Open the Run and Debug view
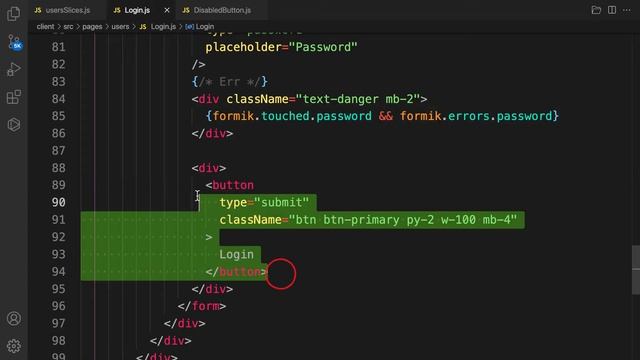The image size is (640, 360). click(13, 69)
